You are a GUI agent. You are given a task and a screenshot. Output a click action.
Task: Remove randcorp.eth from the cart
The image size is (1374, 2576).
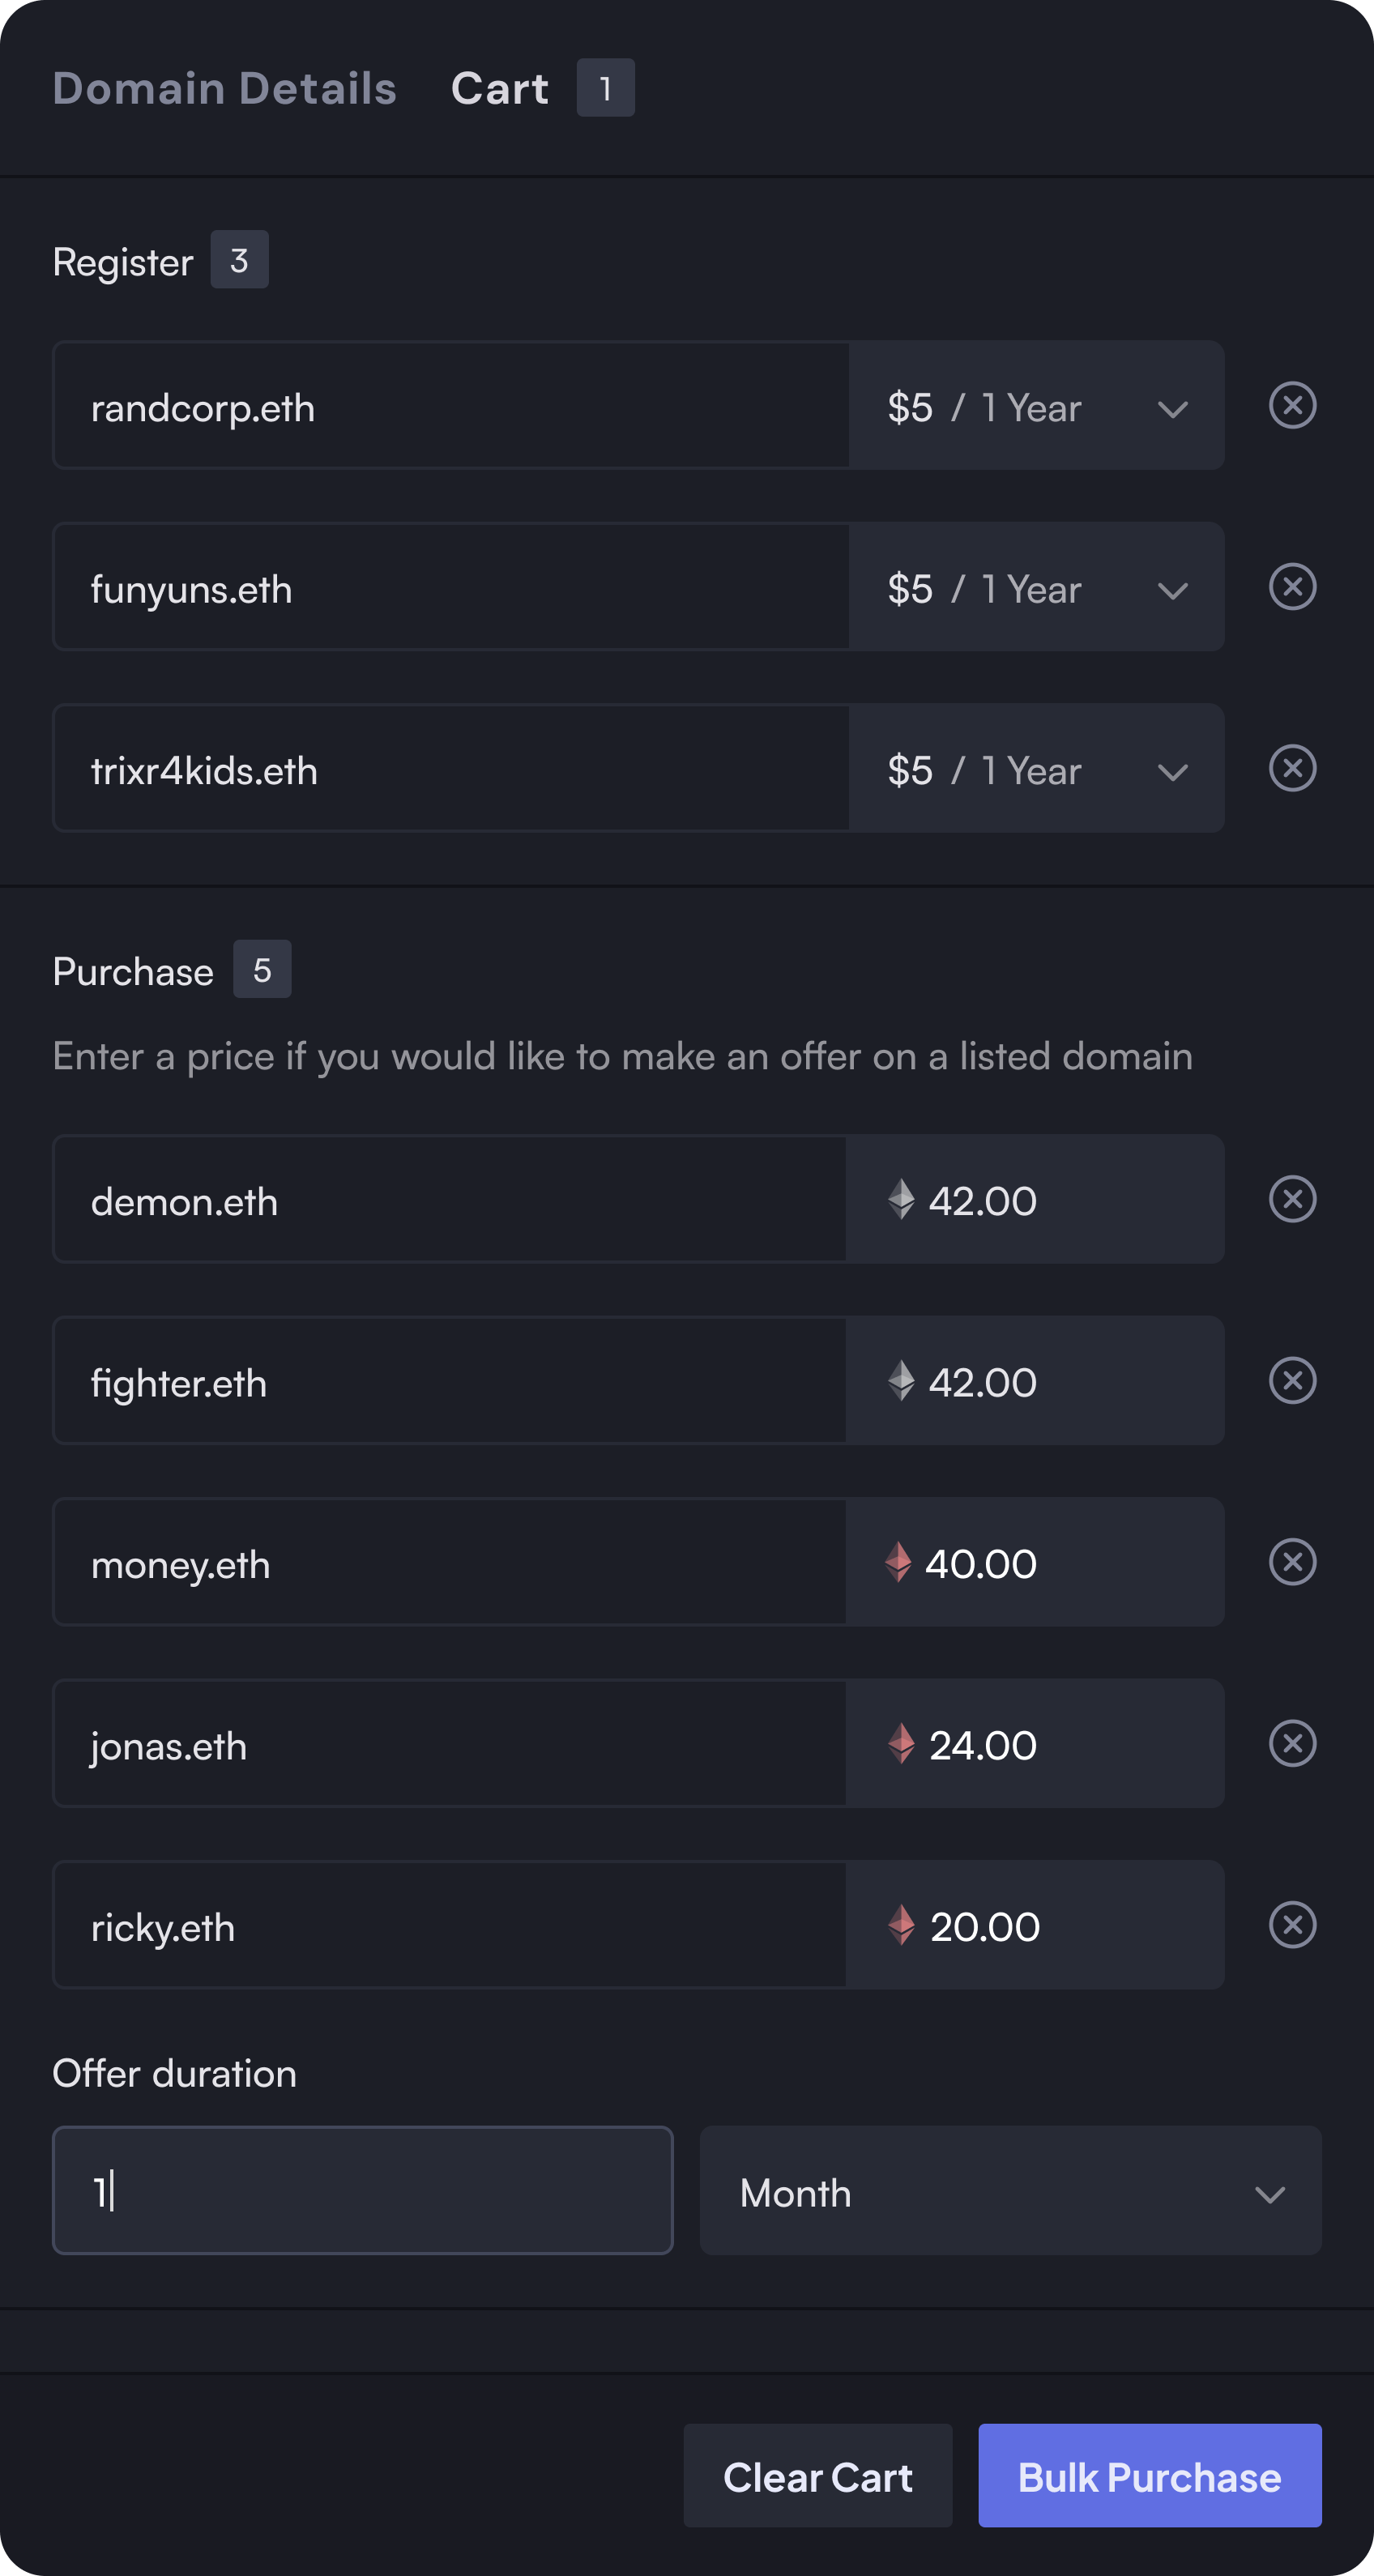coord(1292,406)
